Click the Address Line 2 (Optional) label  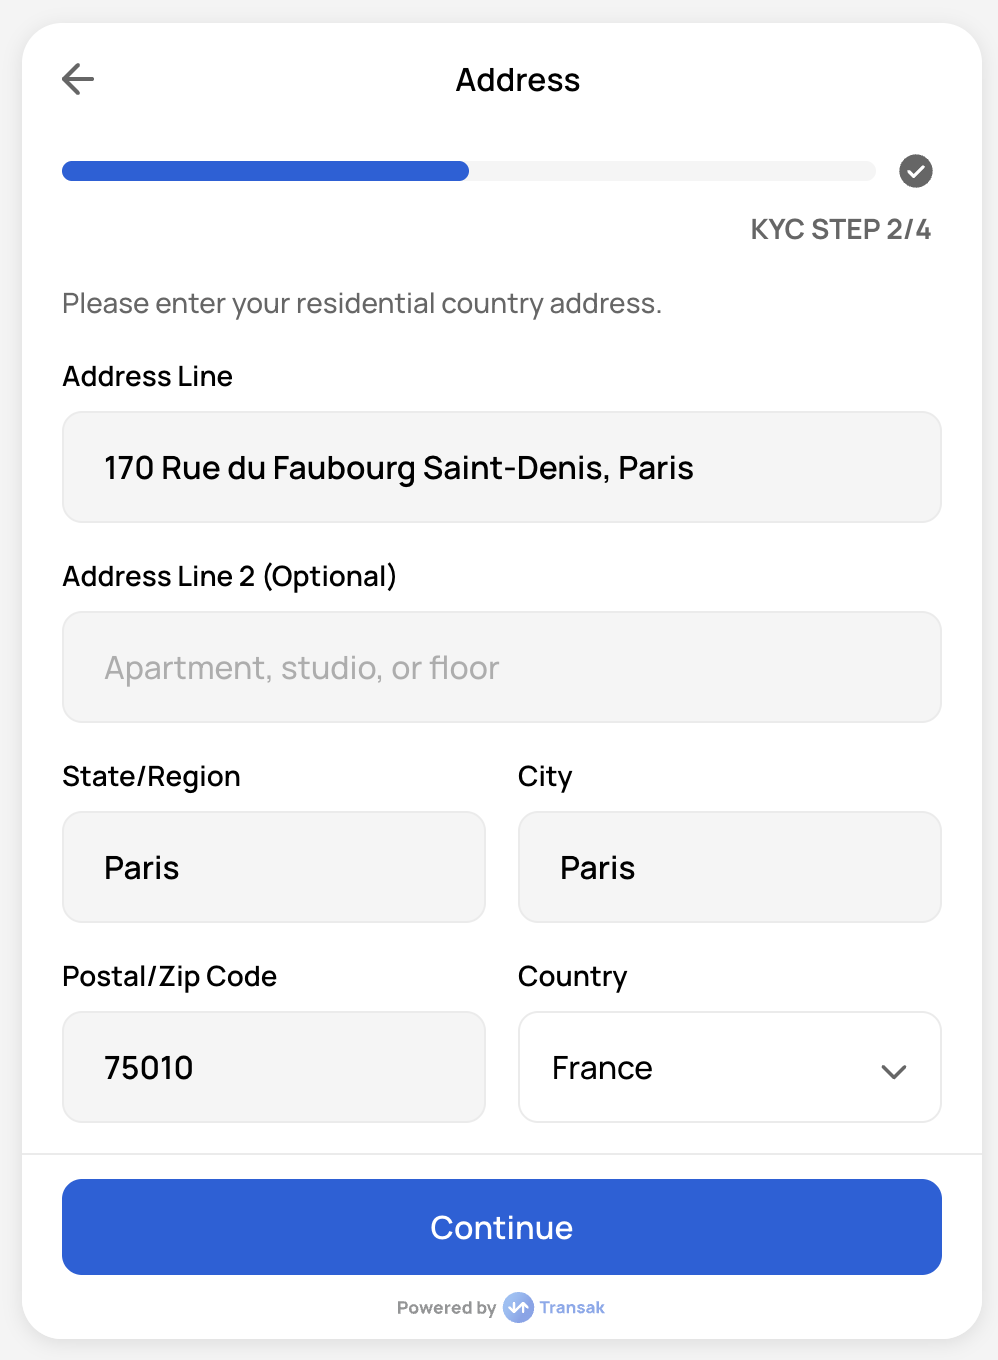point(229,576)
